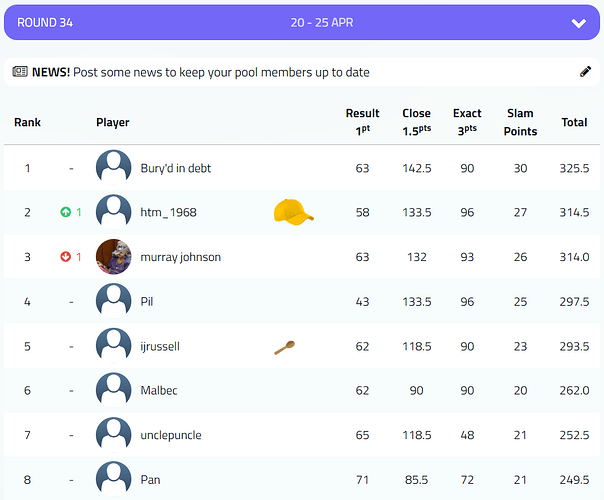Image resolution: width=604 pixels, height=500 pixels.
Task: Open the 20 - 25 APR round selector
Action: pyautogui.click(x=321, y=23)
